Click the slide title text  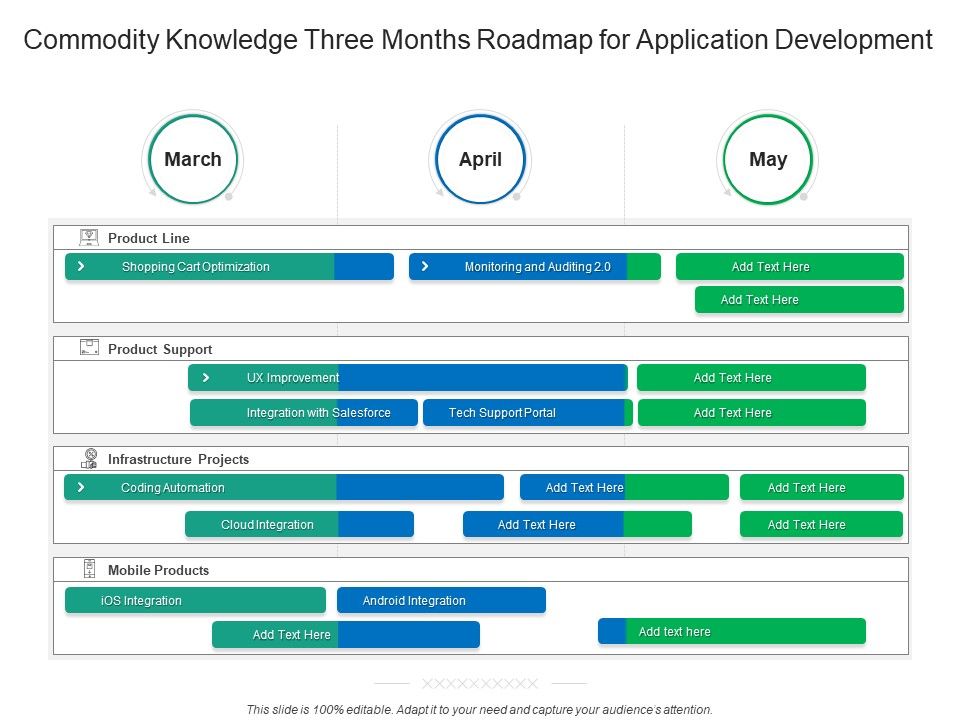(478, 40)
